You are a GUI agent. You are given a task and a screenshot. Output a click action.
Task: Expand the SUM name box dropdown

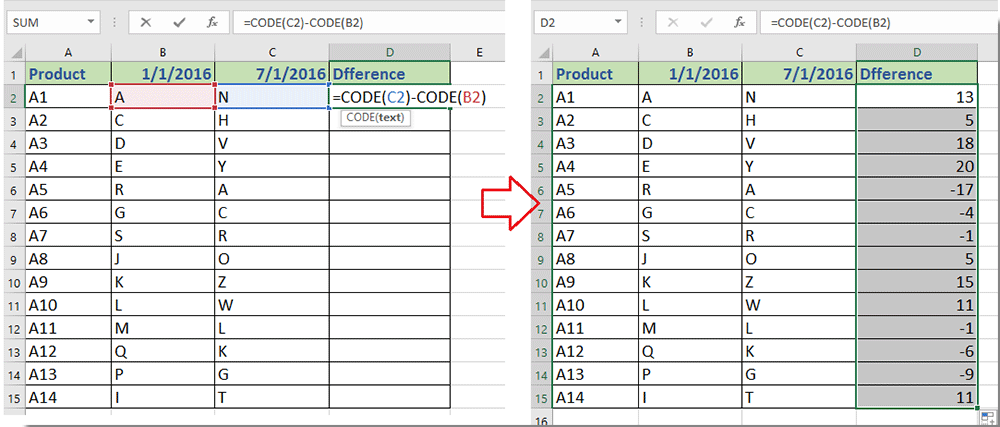coord(91,22)
